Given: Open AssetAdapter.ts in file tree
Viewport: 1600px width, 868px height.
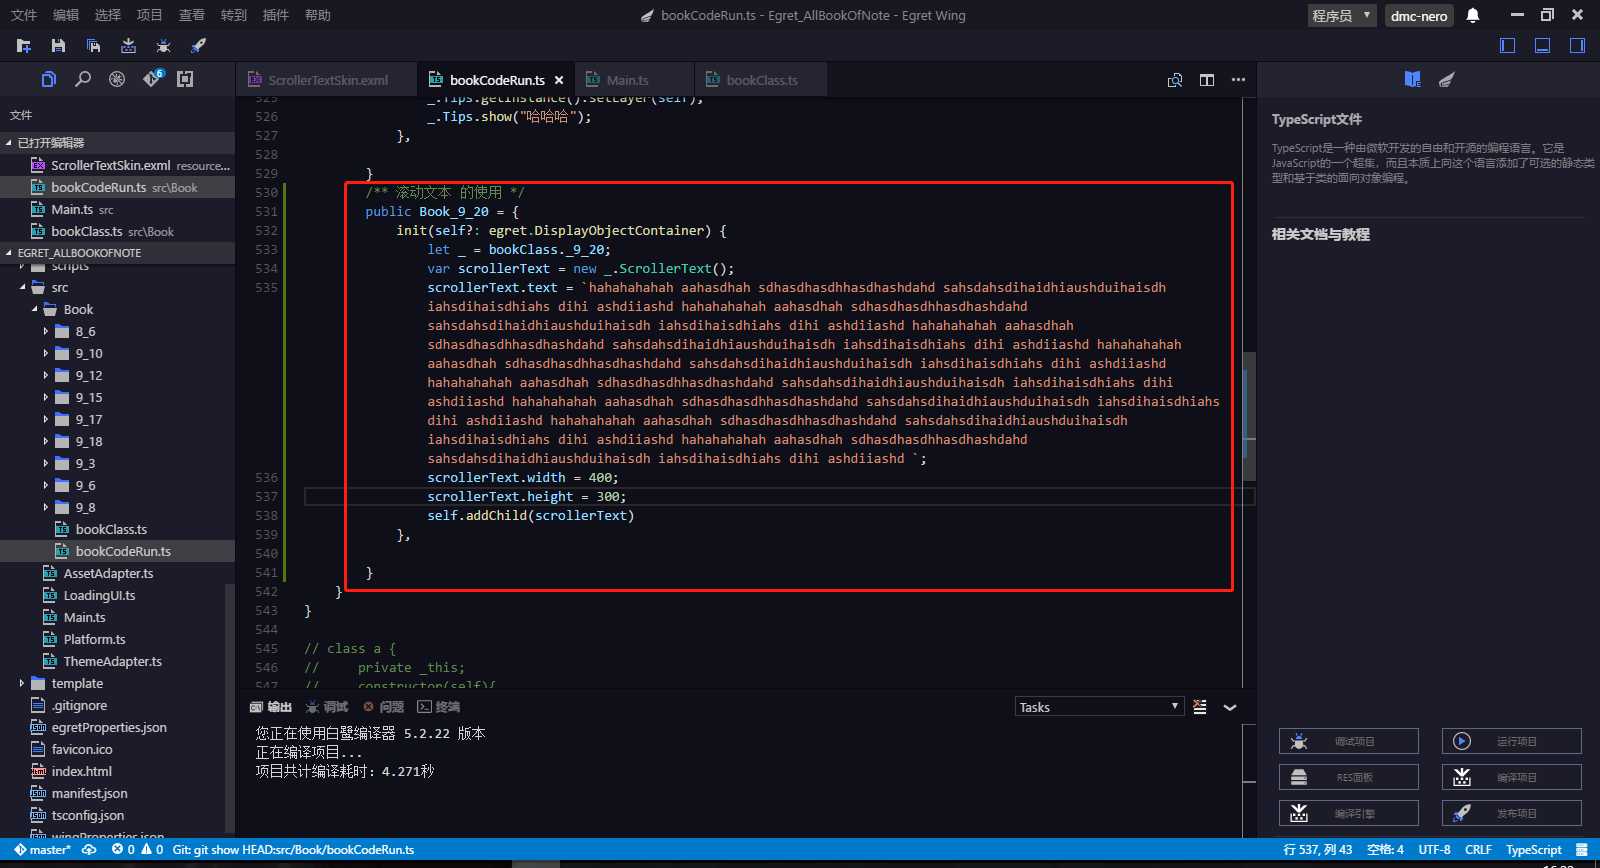Looking at the screenshot, I should pyautogui.click(x=108, y=573).
